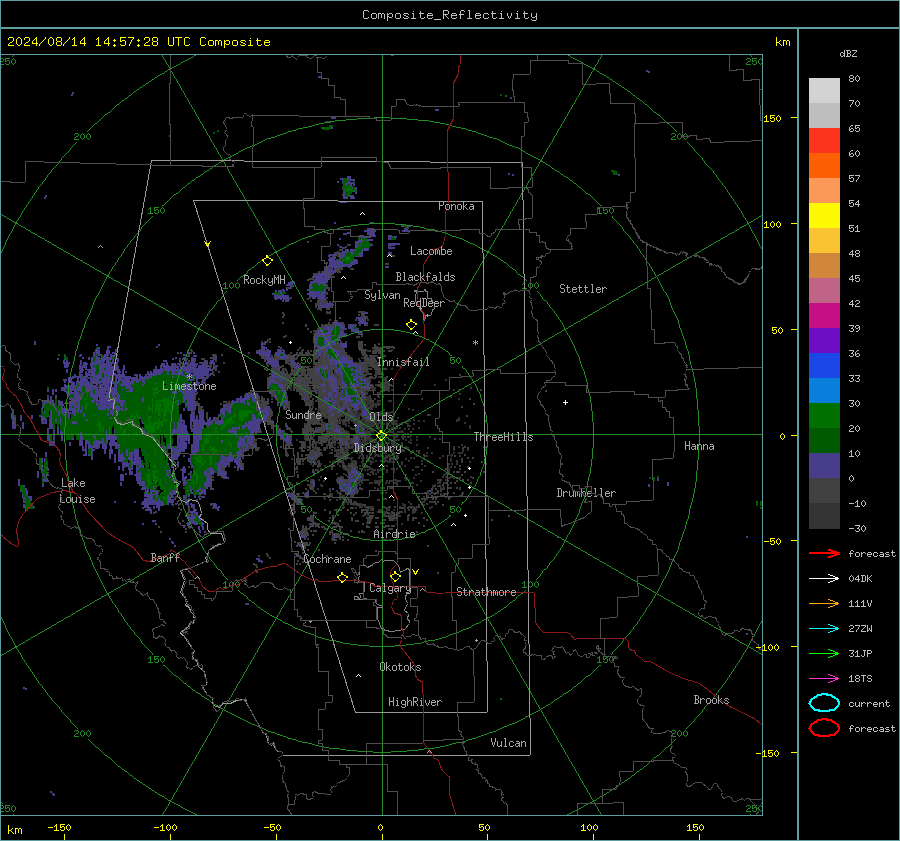Click the Cochrane map label
The width and height of the screenshot is (900, 841).
(x=327, y=559)
